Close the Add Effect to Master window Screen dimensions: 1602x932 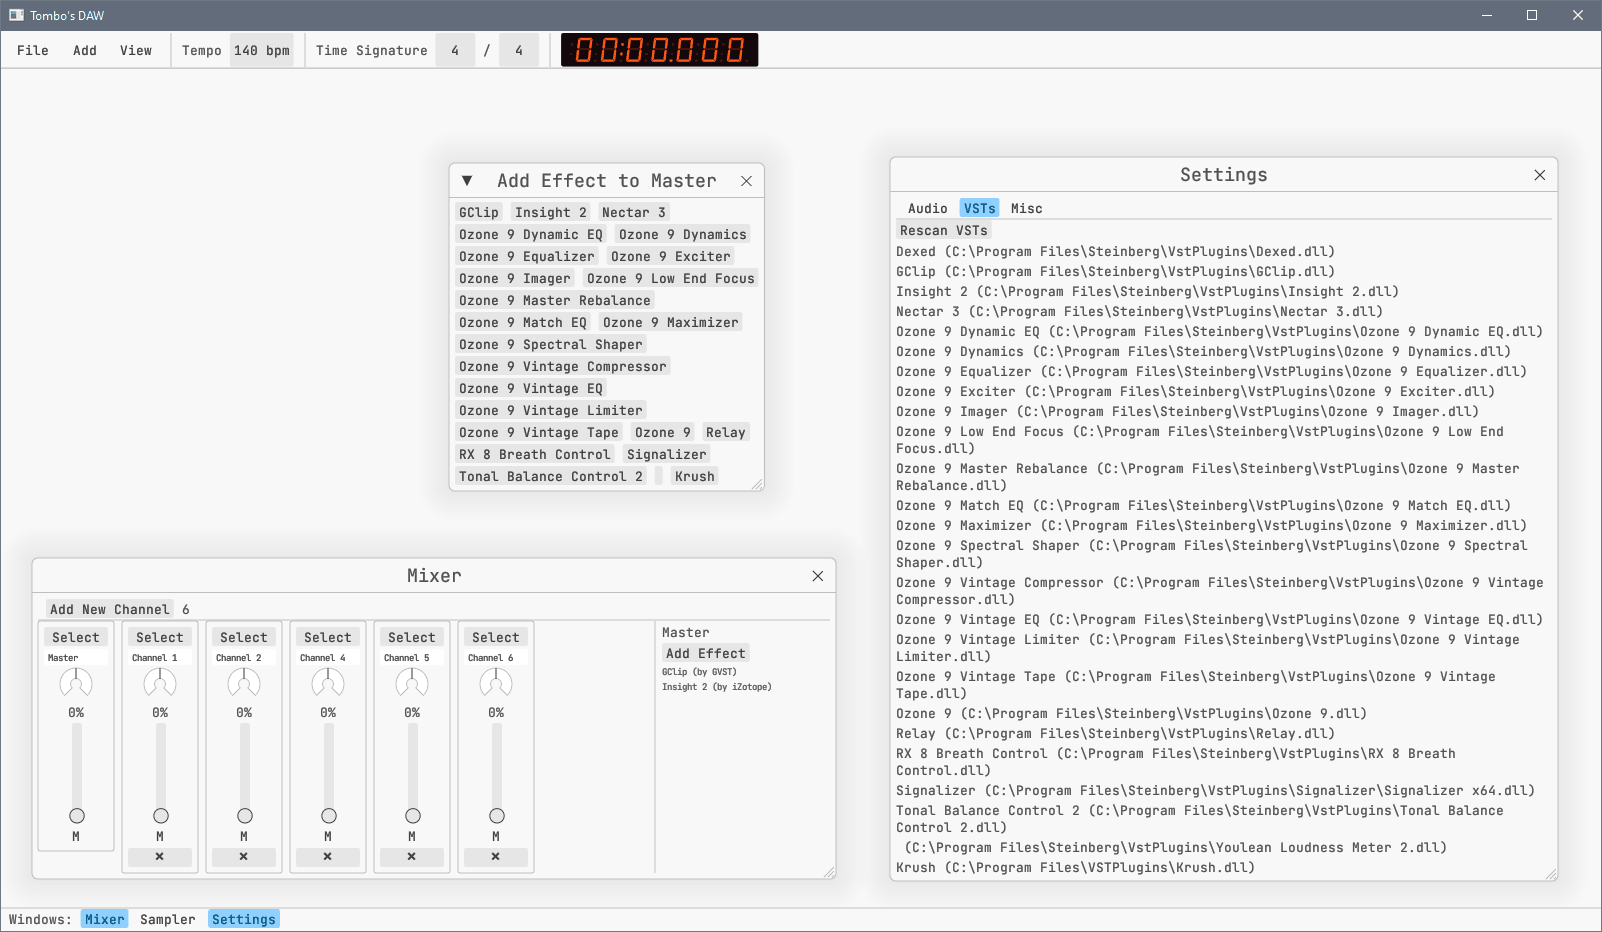point(746,181)
